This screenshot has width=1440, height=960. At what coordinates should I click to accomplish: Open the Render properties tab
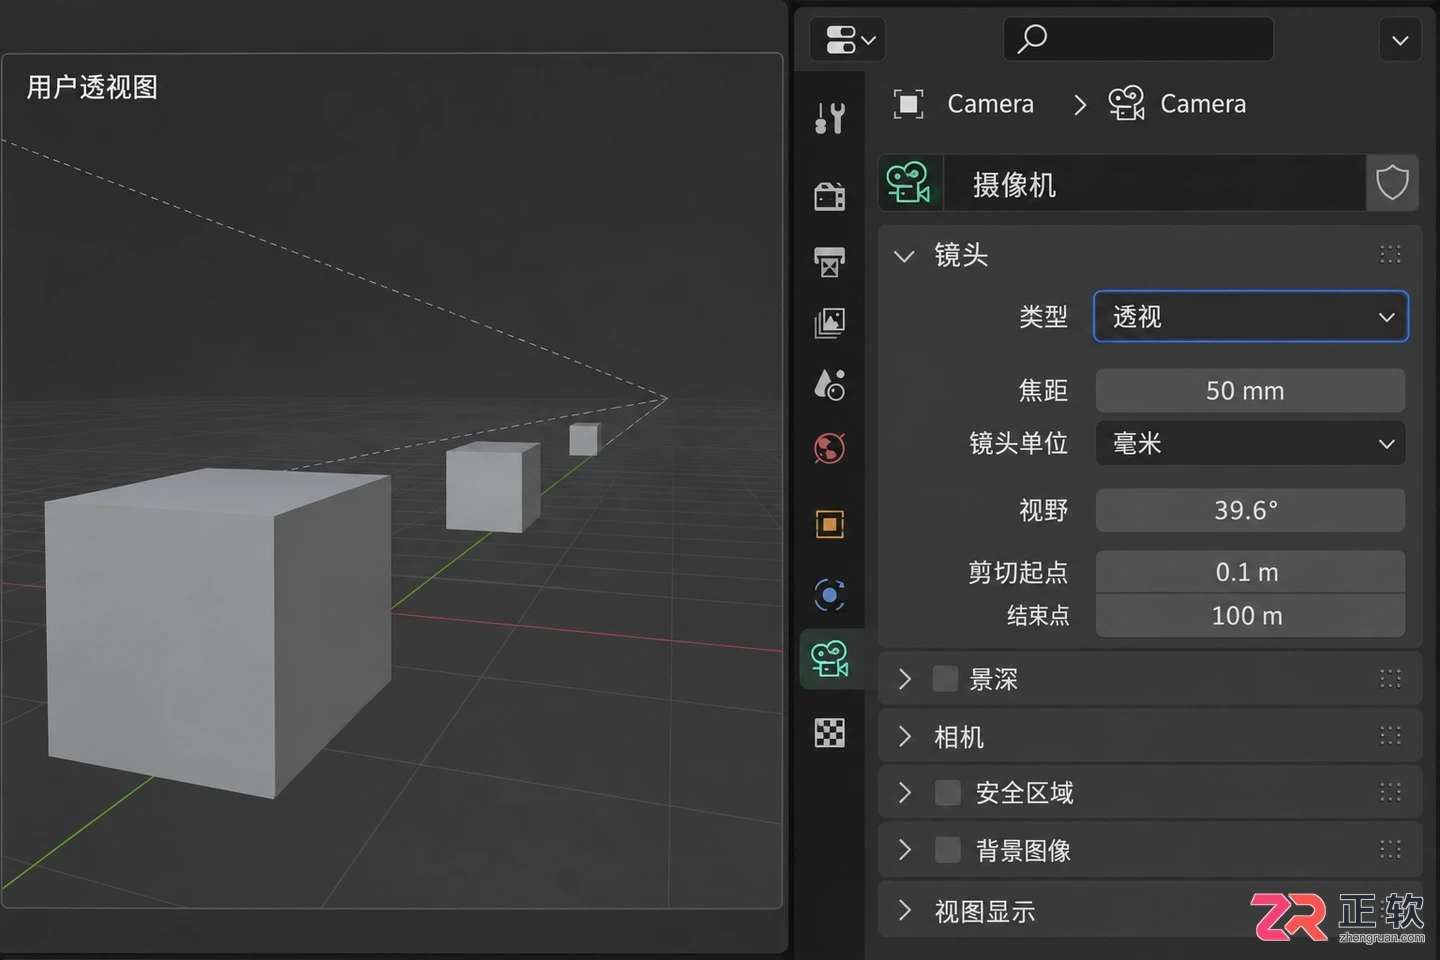(829, 196)
